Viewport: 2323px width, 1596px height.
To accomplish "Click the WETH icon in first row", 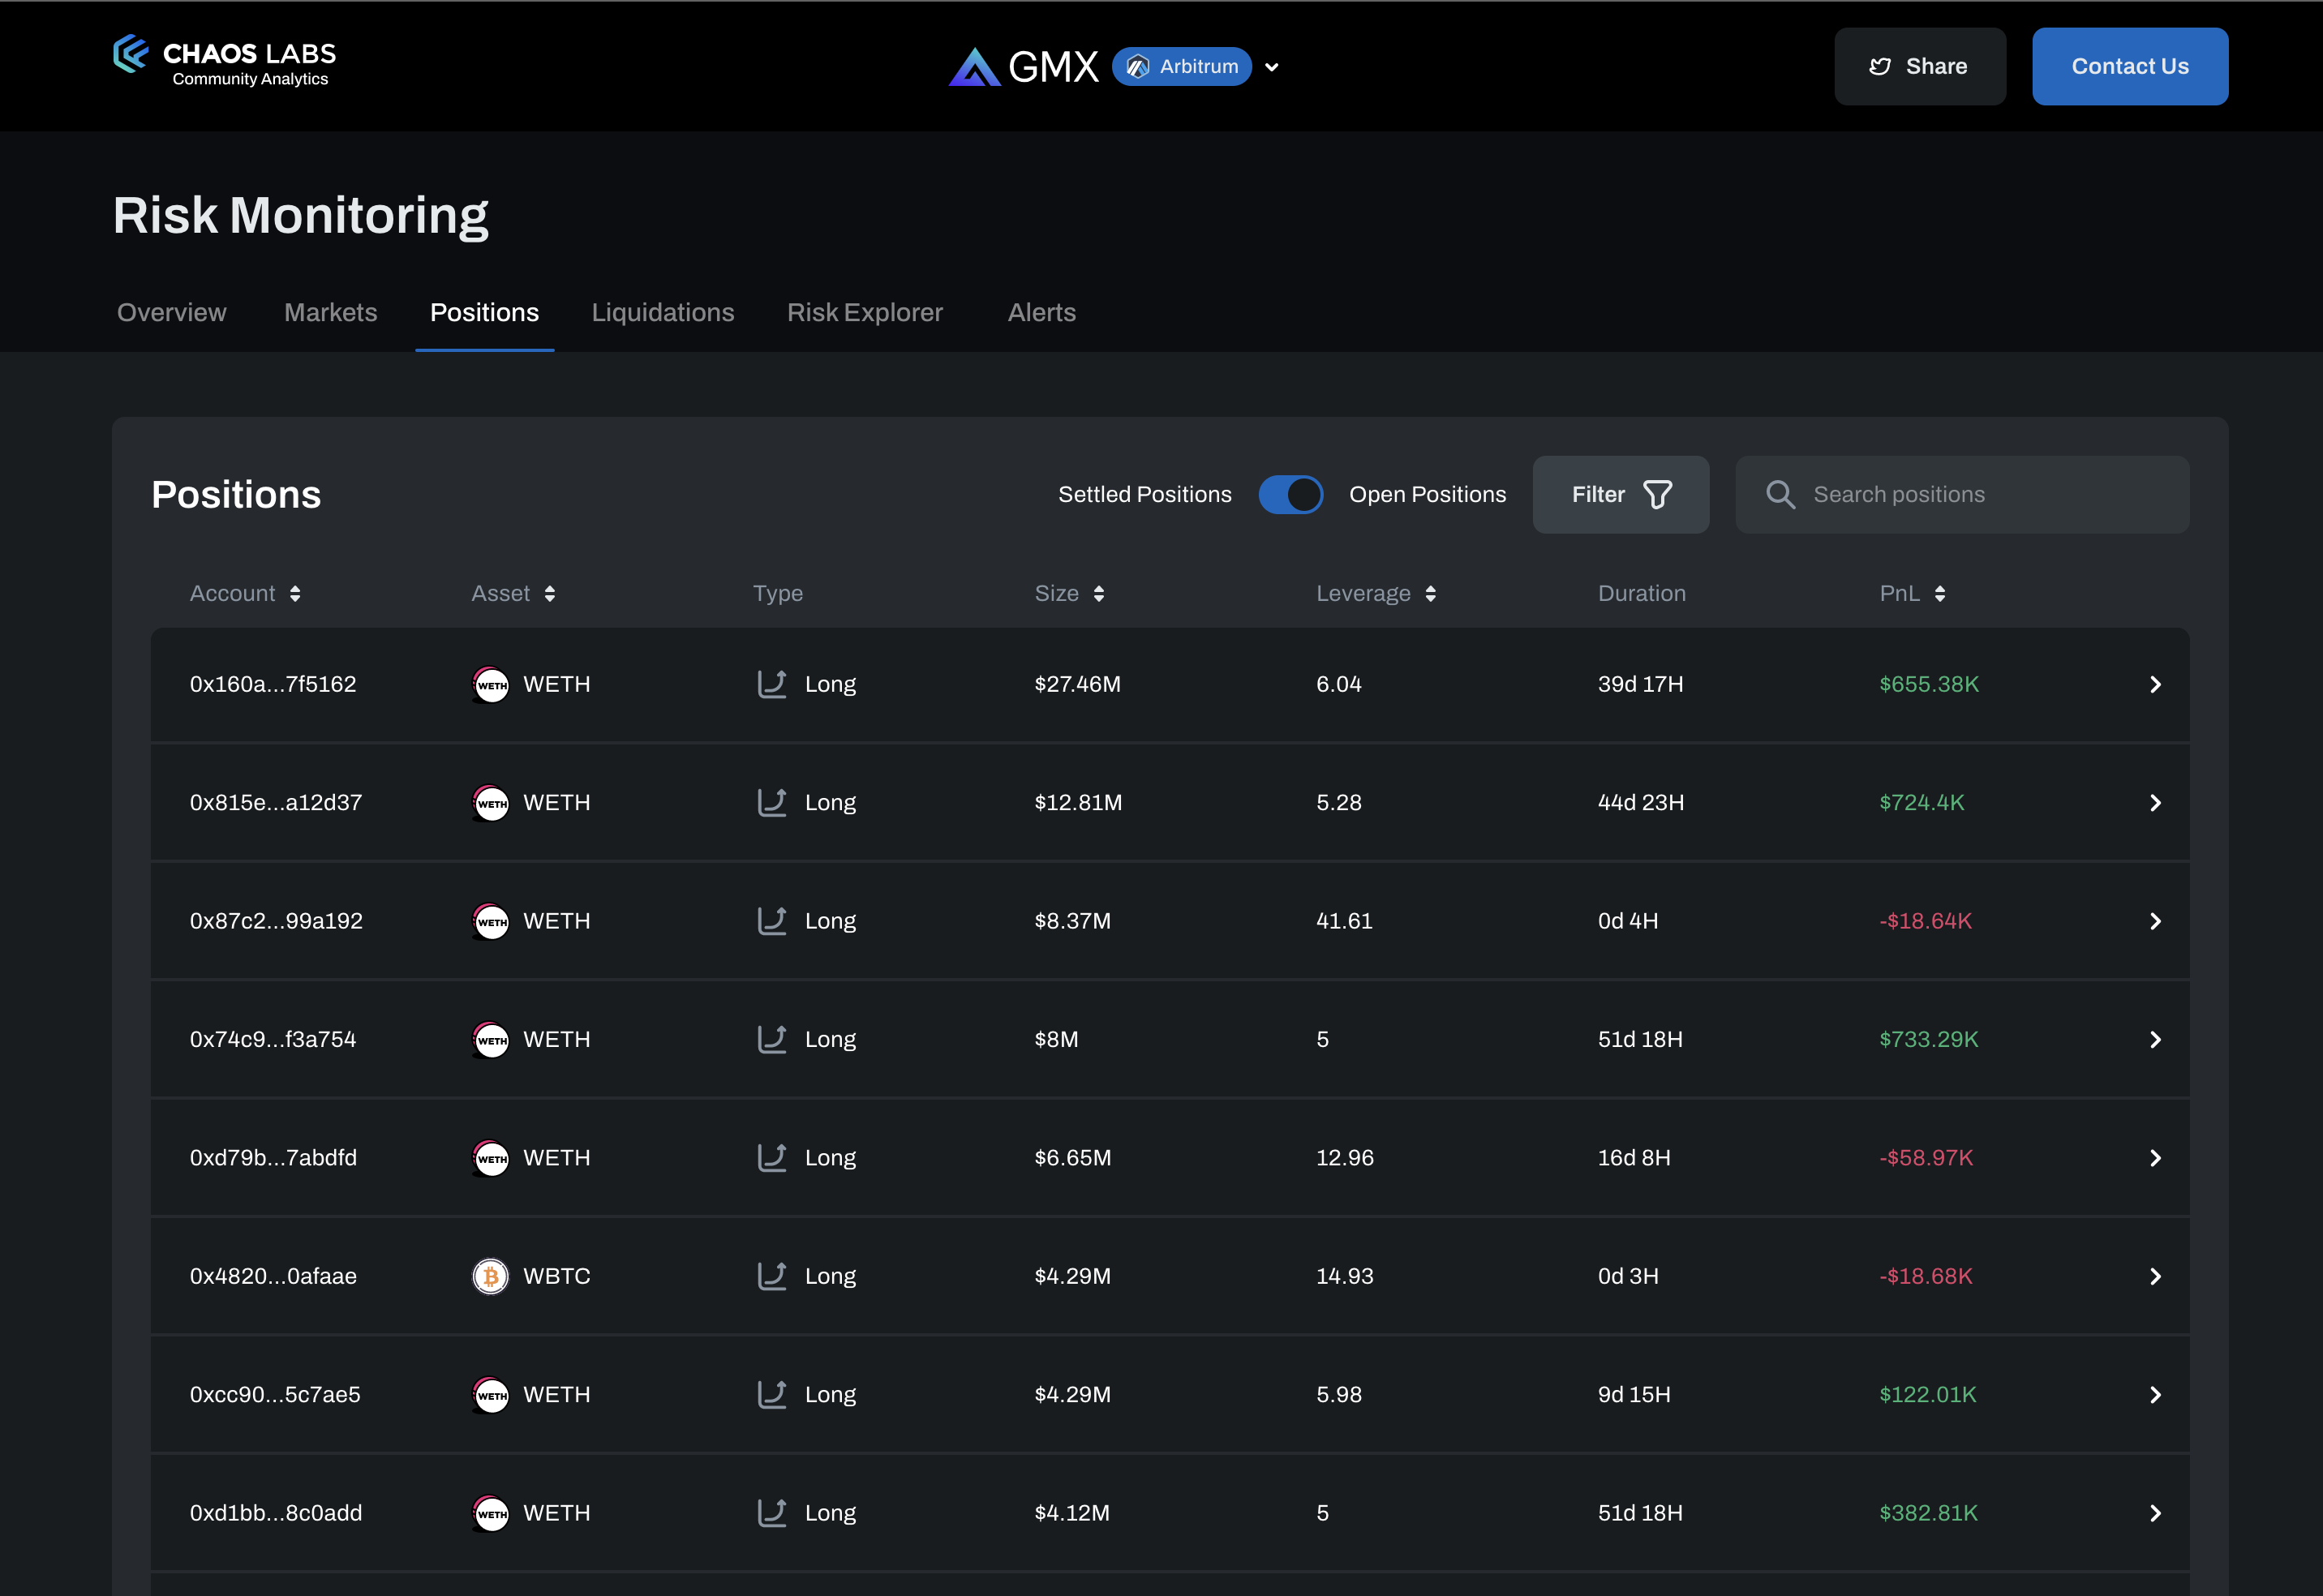I will click(x=490, y=685).
